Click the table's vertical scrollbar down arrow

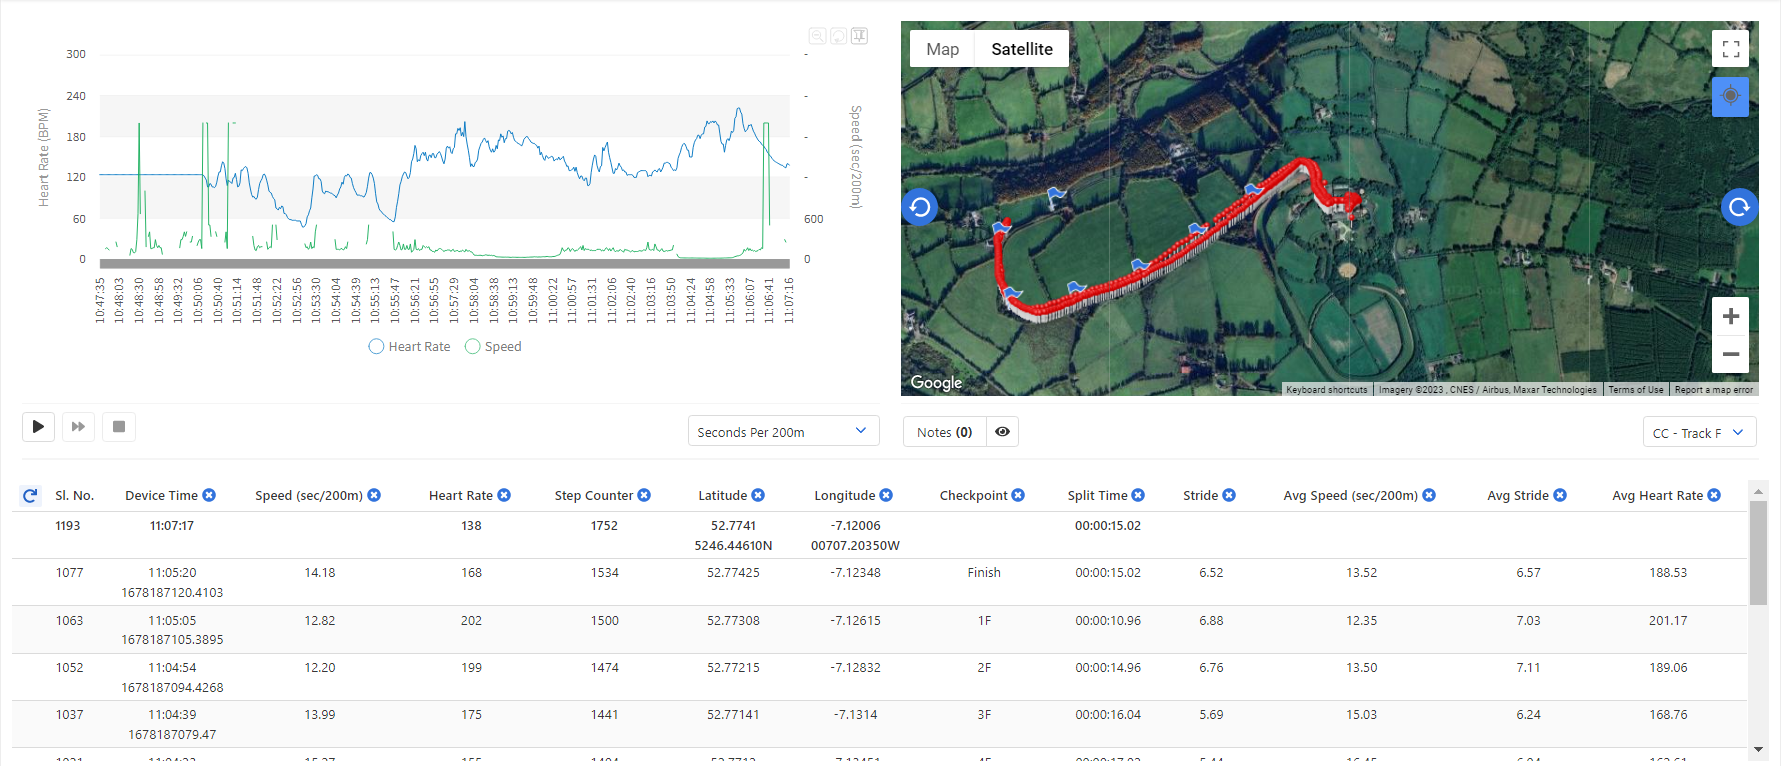[1758, 749]
